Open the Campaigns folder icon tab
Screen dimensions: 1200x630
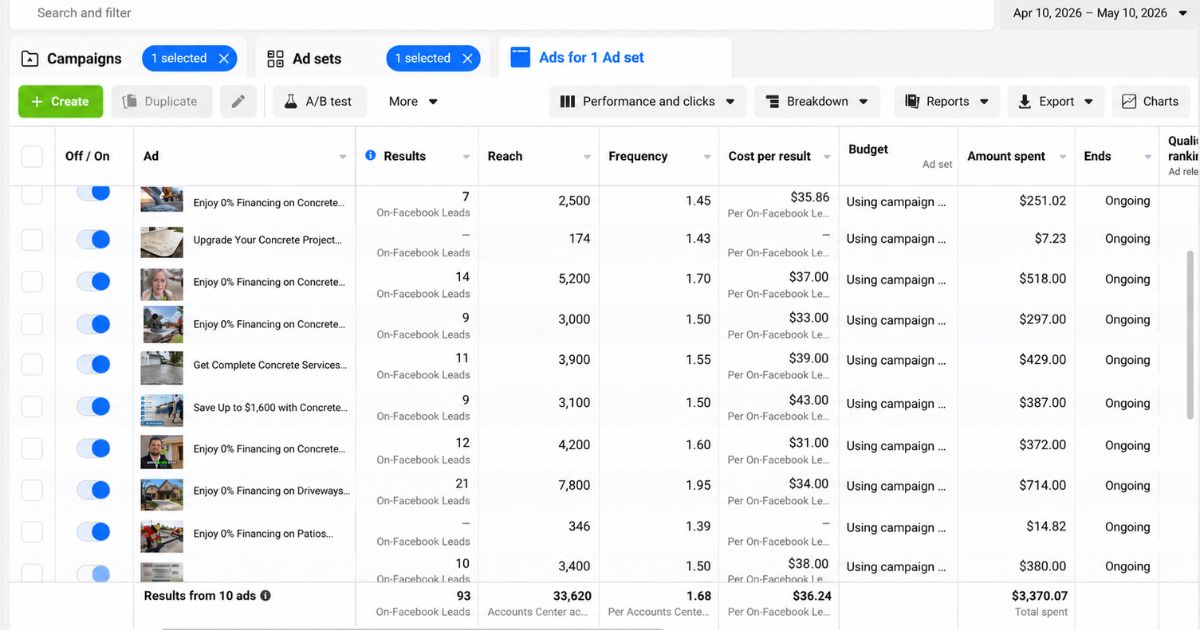coord(31,59)
